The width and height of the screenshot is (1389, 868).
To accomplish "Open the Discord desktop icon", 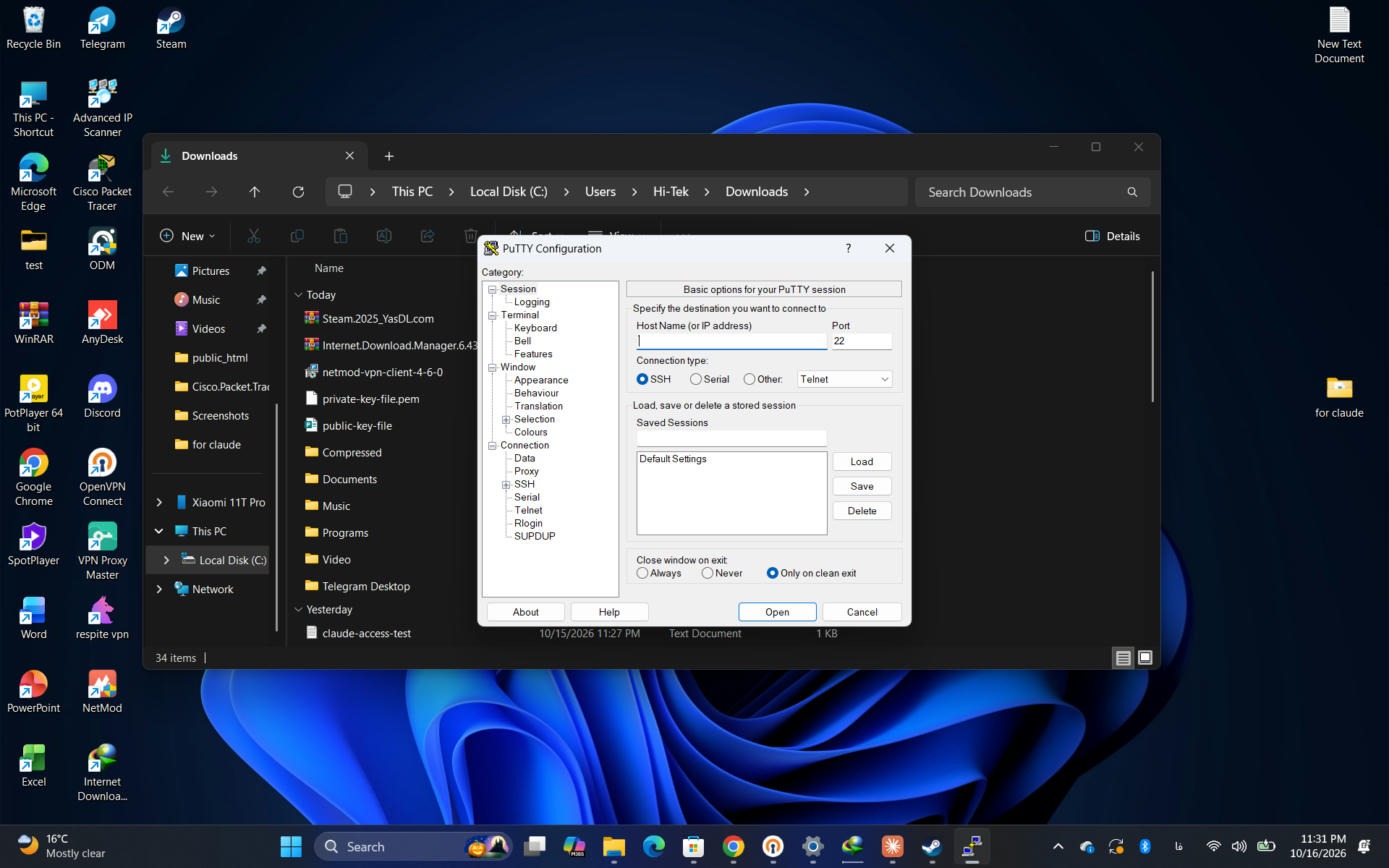I will pyautogui.click(x=102, y=397).
